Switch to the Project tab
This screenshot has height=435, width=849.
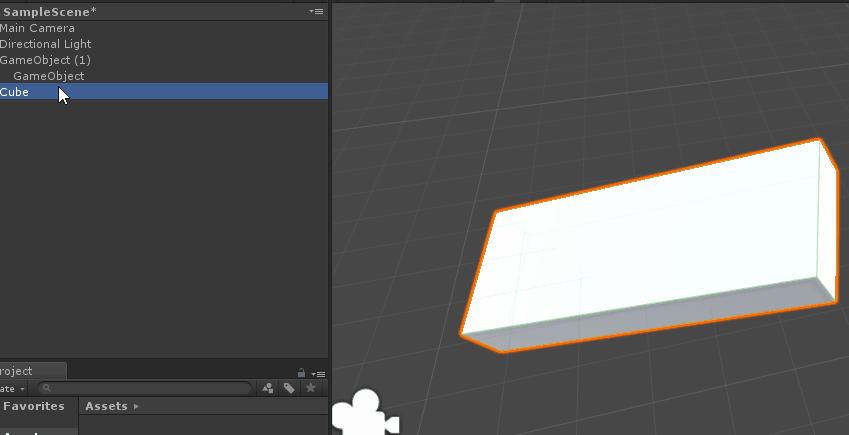32,371
